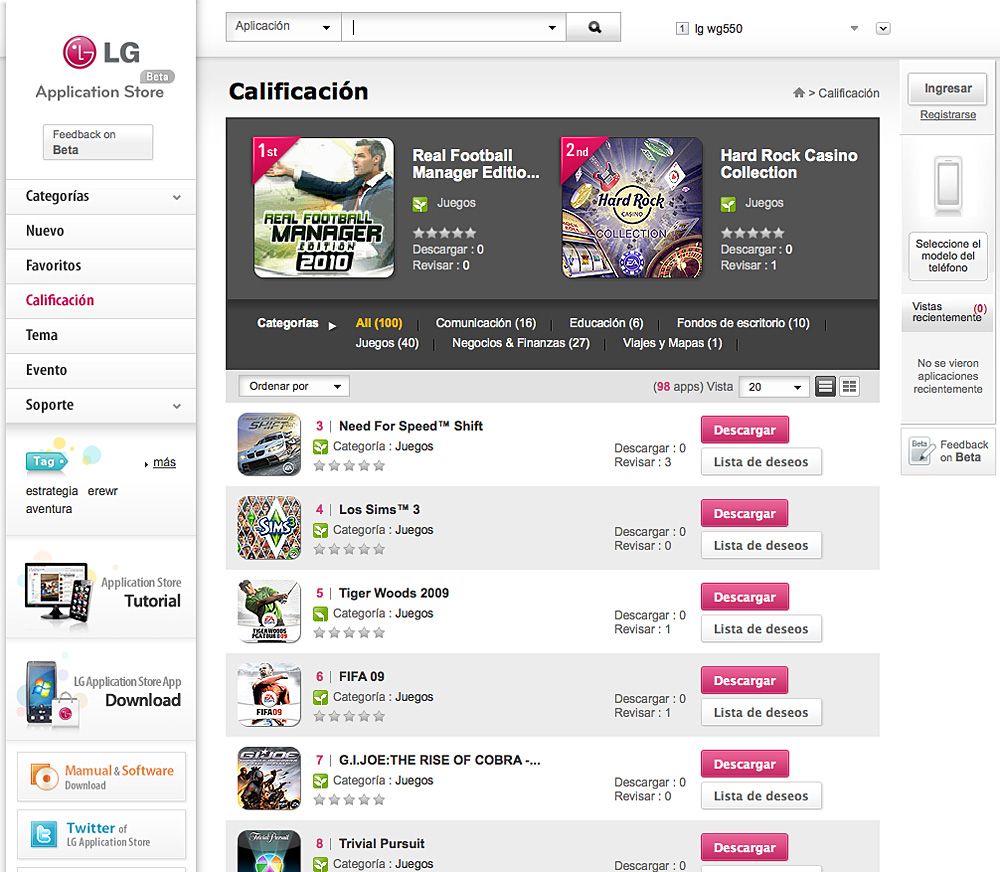Click the star rating of Need For Speed Shift
Viewport: 1000px width, 872px height.
tap(349, 466)
